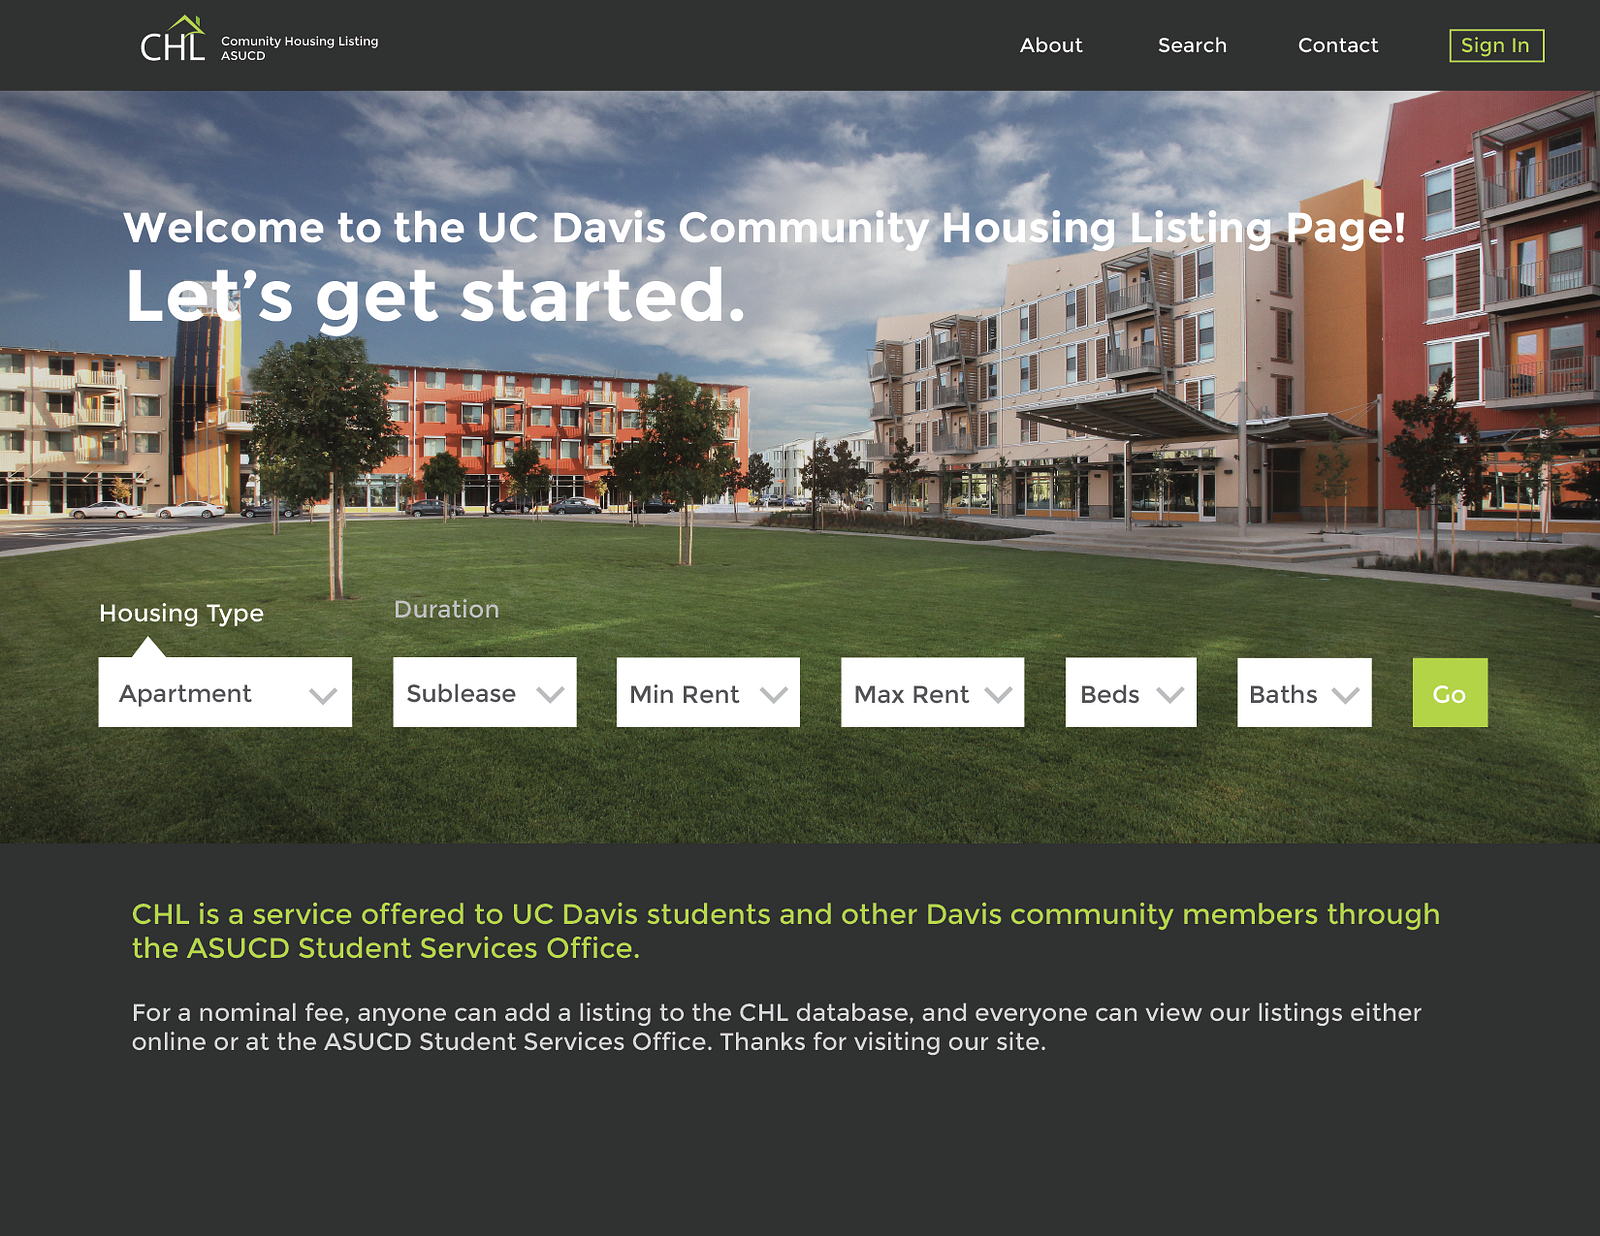Screen dimensions: 1600x1236
Task: Open the Min Rent dropdown
Action: point(708,692)
